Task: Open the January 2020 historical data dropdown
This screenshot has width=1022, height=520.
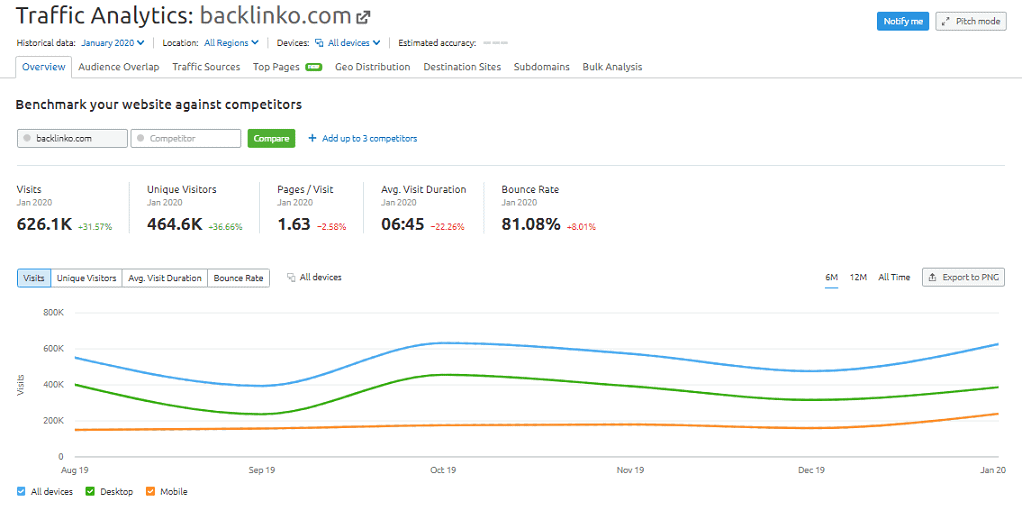Action: [113, 43]
